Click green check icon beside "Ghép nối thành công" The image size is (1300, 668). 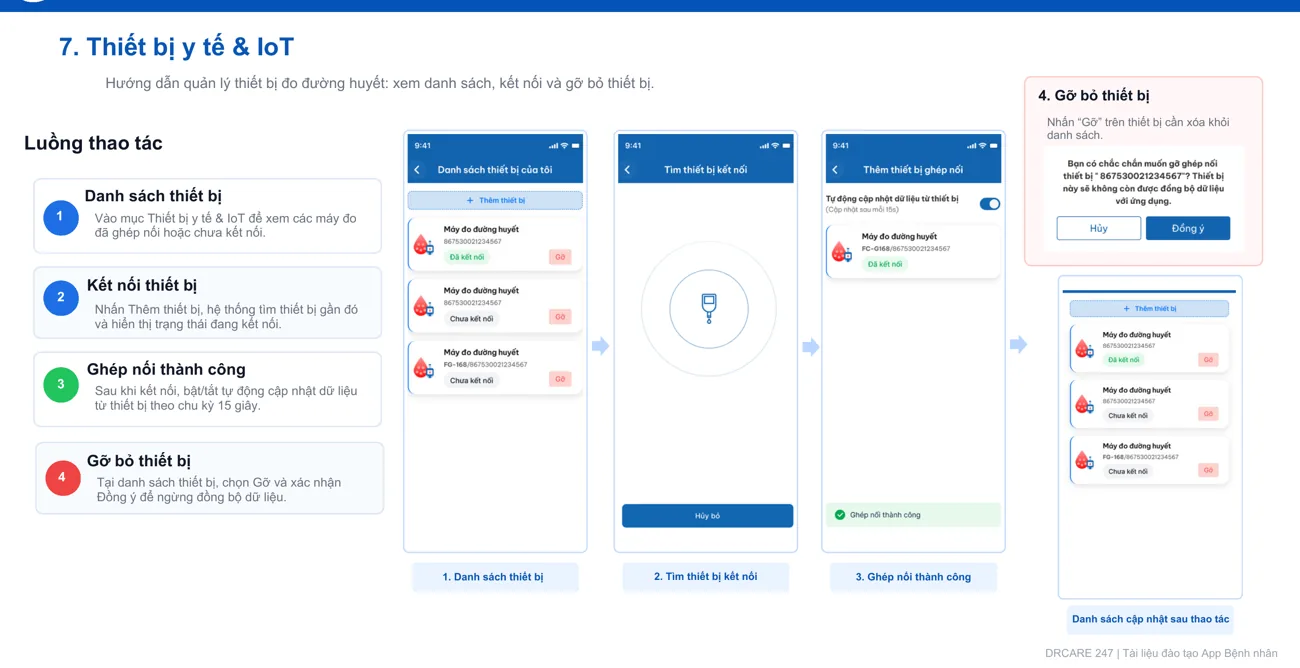tap(840, 515)
